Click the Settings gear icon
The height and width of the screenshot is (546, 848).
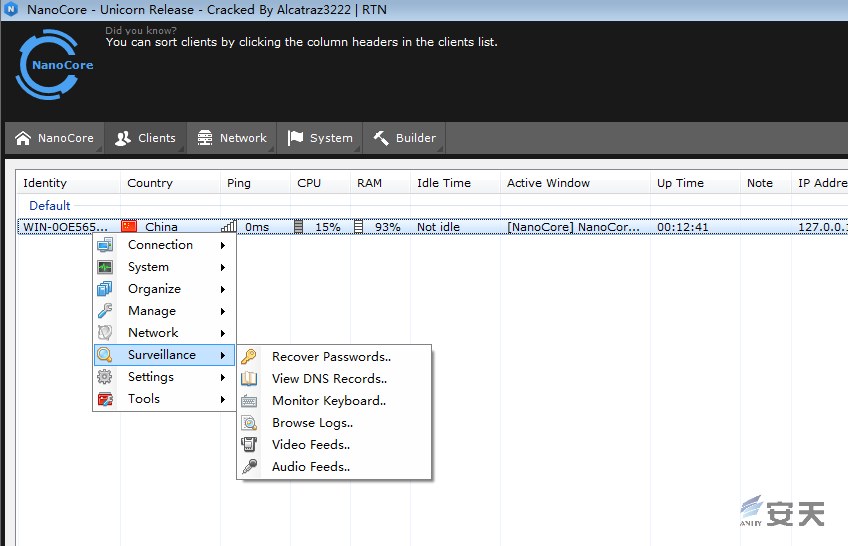[x=105, y=377]
